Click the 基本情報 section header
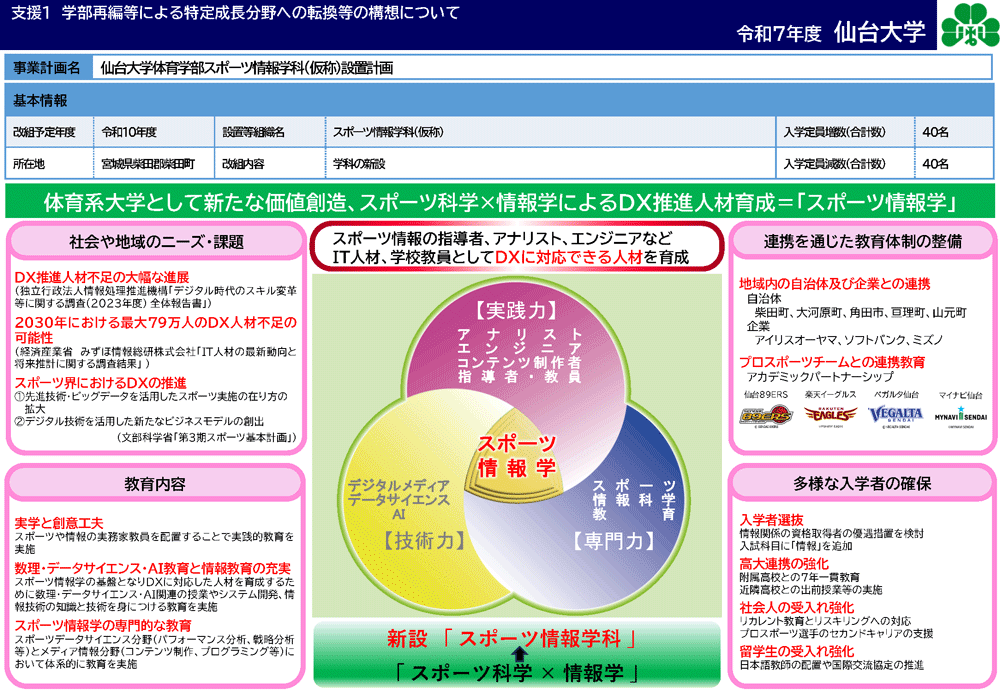This screenshot has height=692, width=1000. (x=41, y=101)
